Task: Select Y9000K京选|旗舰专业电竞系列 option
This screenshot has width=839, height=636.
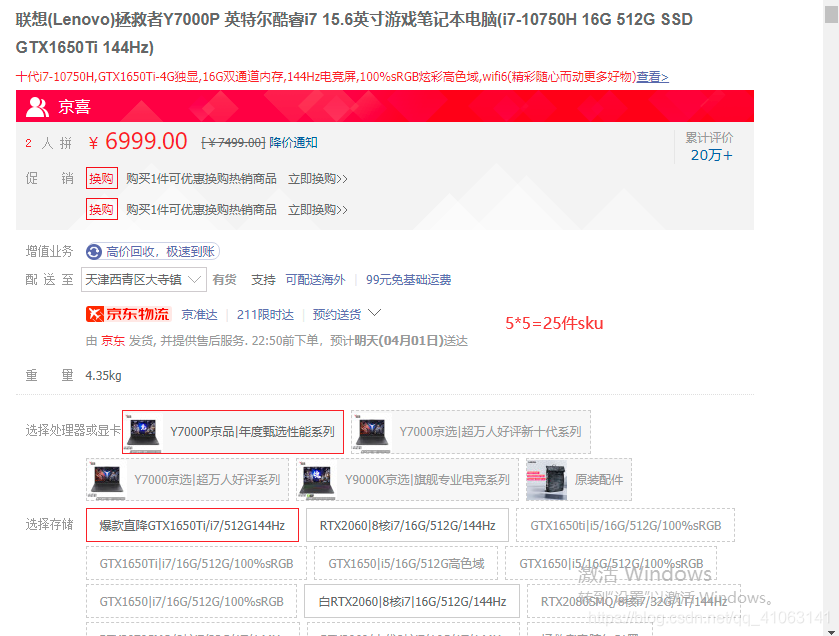Action: tap(407, 479)
